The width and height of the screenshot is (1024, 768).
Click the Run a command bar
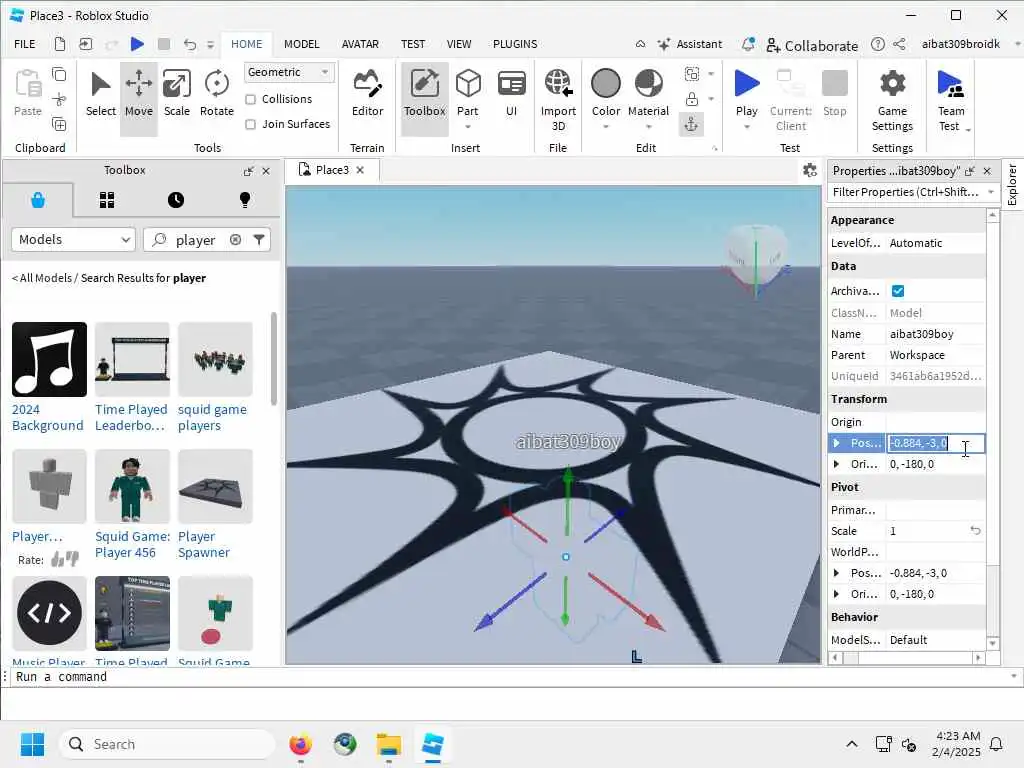click(x=509, y=677)
